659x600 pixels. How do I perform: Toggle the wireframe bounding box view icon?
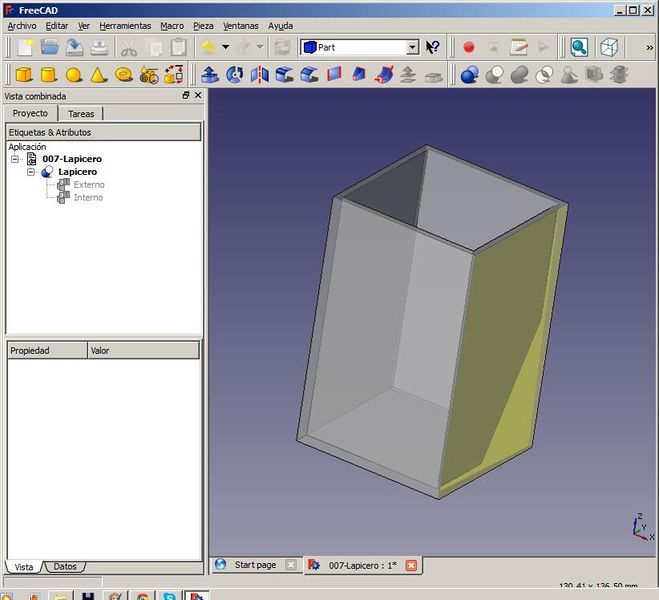pyautogui.click(x=609, y=47)
